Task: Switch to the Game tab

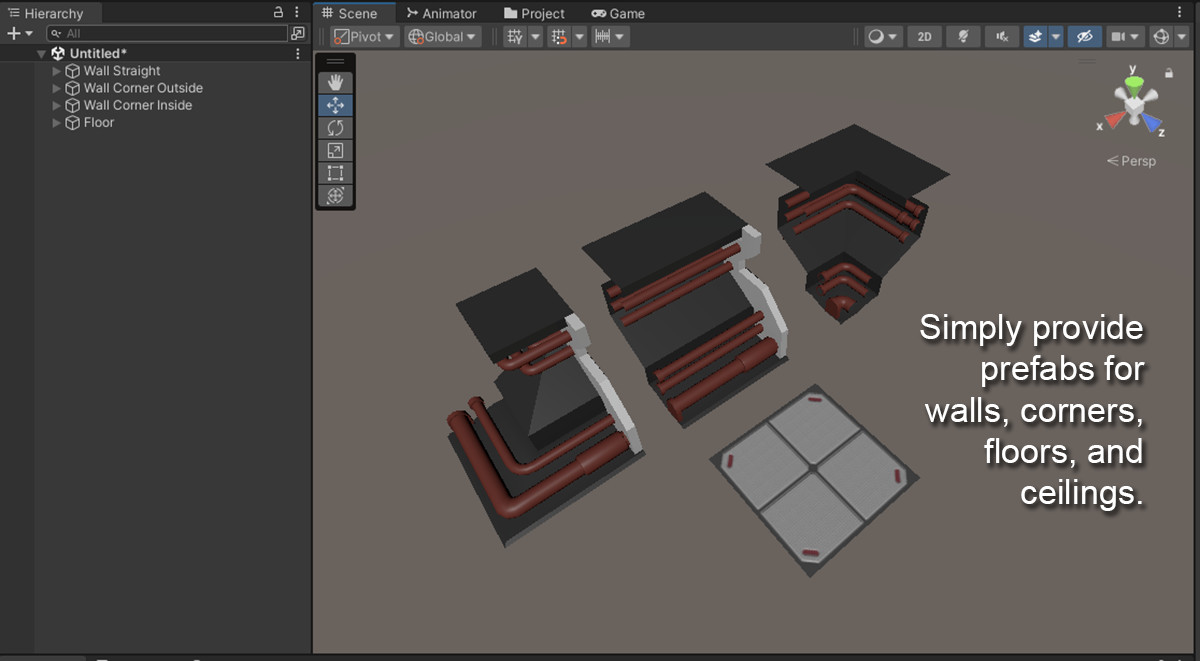Action: [x=617, y=14]
